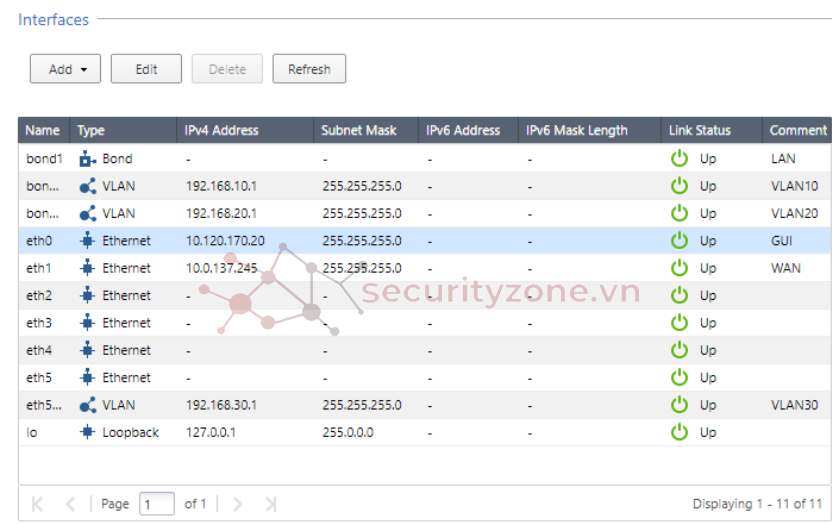837x524 pixels.
Task: Click the Subnet Mask column header
Action: 359,130
